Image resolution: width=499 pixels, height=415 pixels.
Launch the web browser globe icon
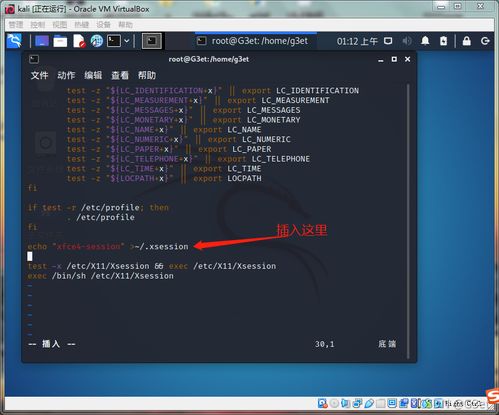pyautogui.click(x=97, y=41)
